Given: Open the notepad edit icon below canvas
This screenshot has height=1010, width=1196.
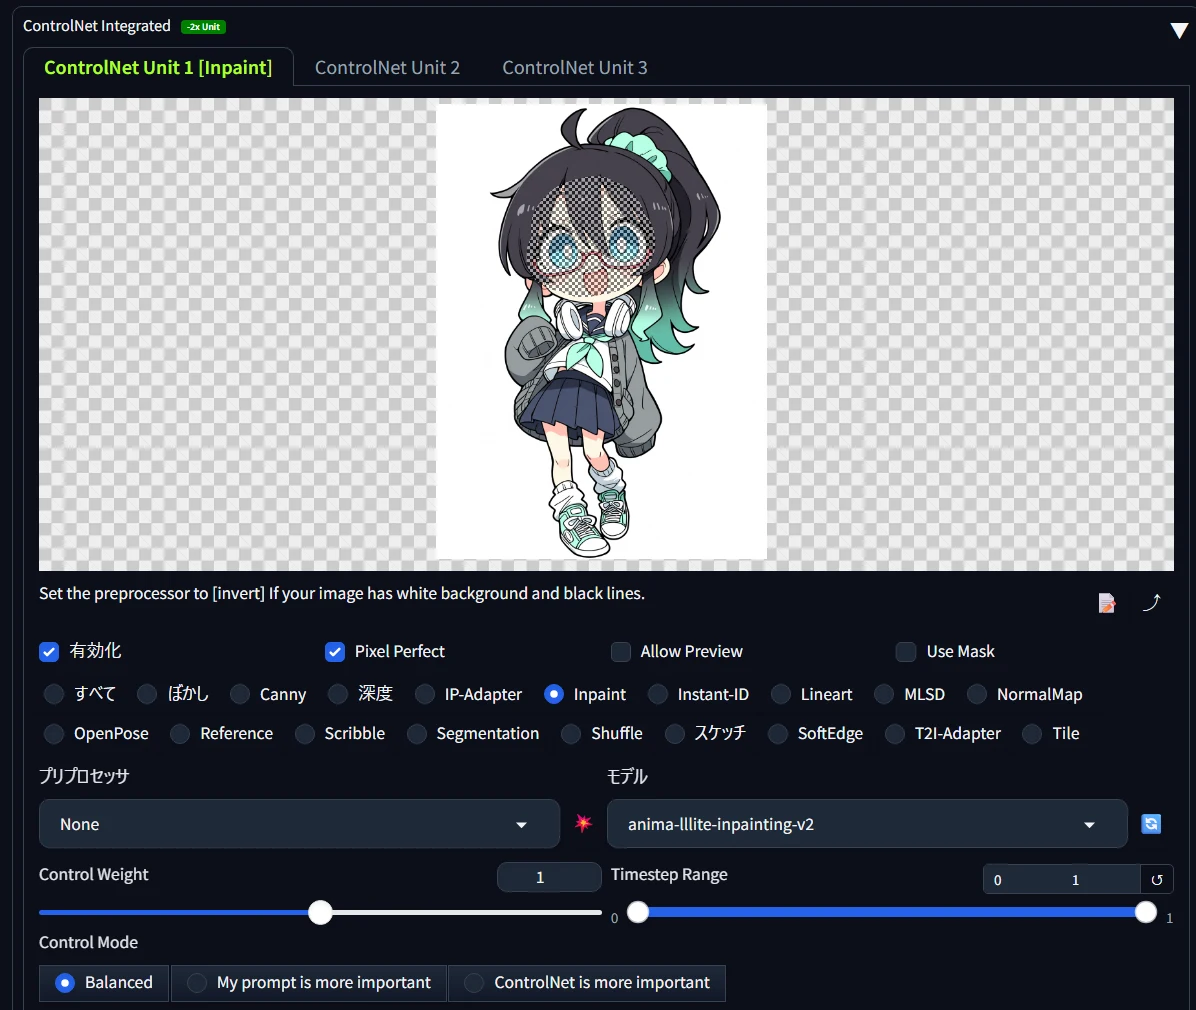Looking at the screenshot, I should pyautogui.click(x=1107, y=603).
